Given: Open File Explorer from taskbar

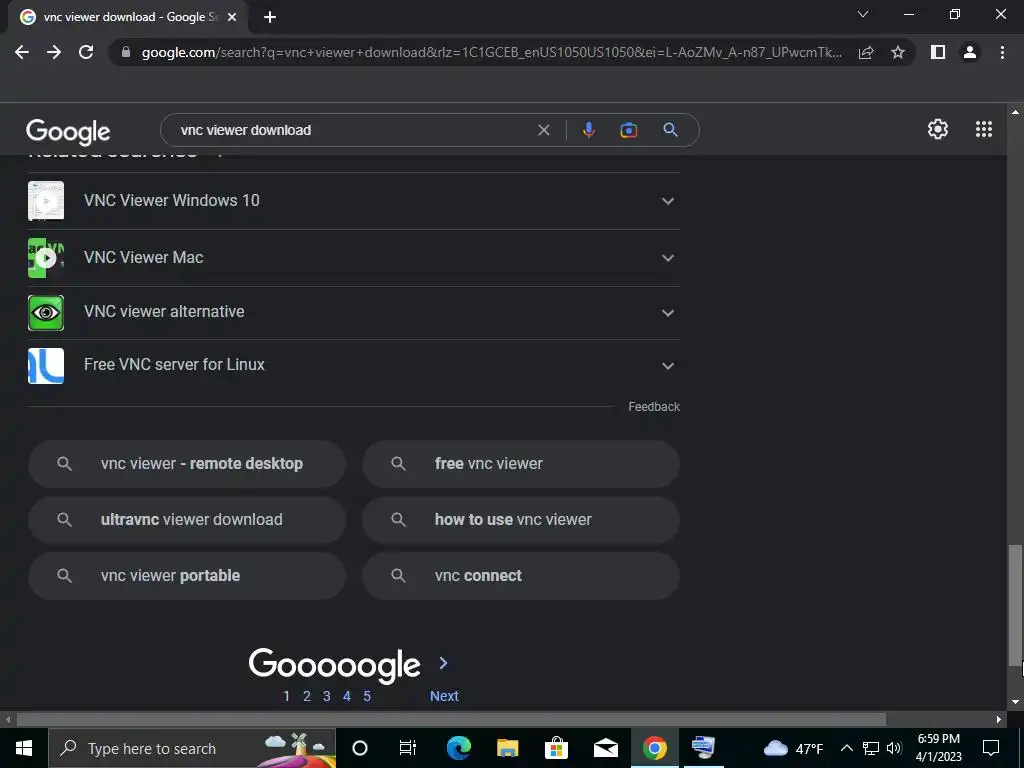Looking at the screenshot, I should click(507, 748).
